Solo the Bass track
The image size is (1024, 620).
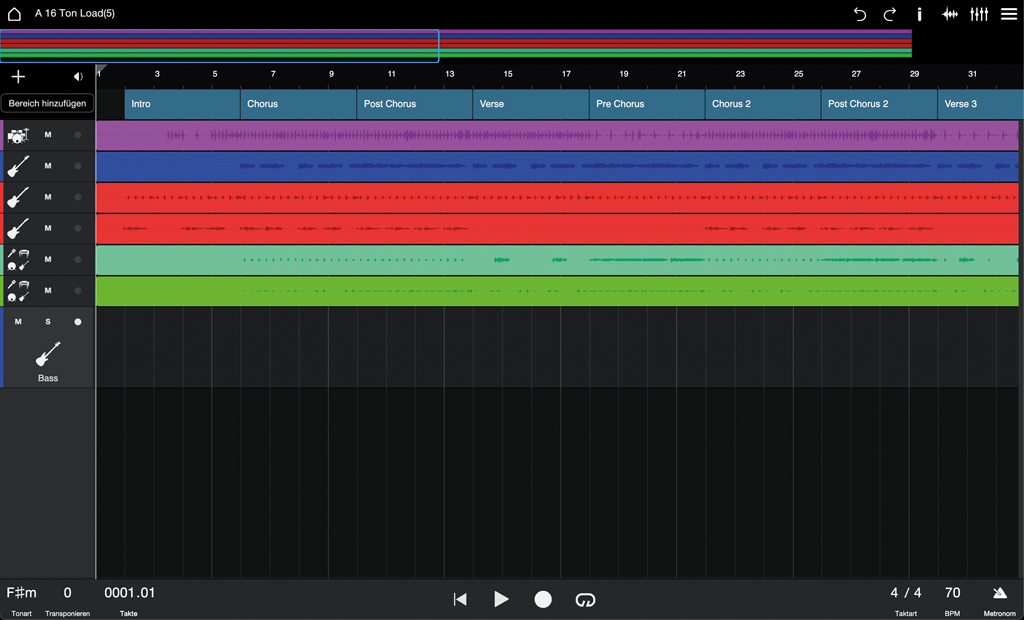coord(48,322)
